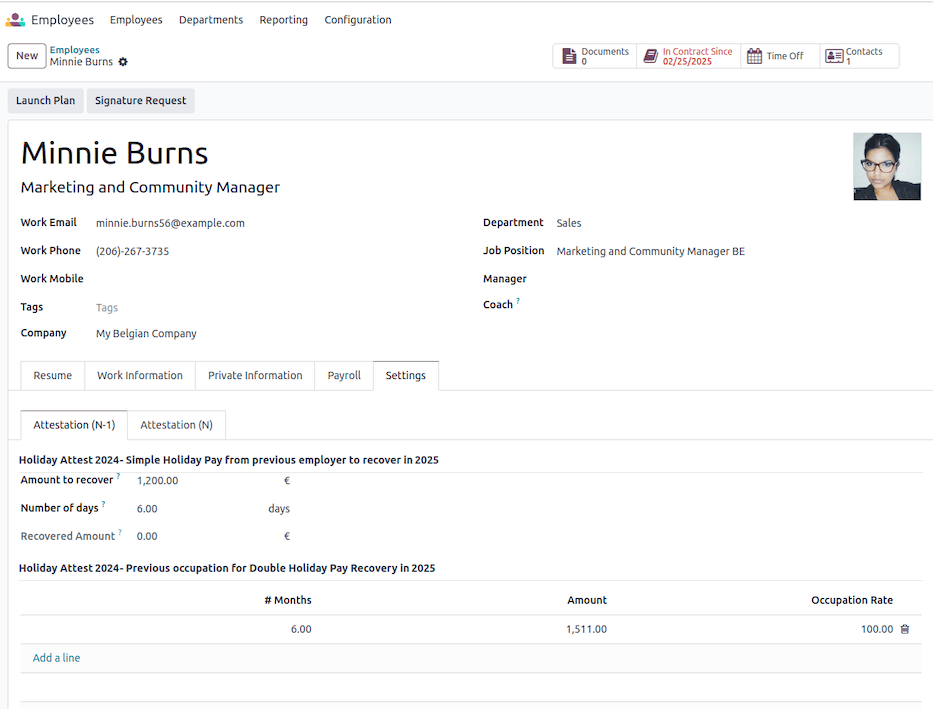Open the Time Off calendar button
This screenshot has height=709, width=933.
coord(780,56)
